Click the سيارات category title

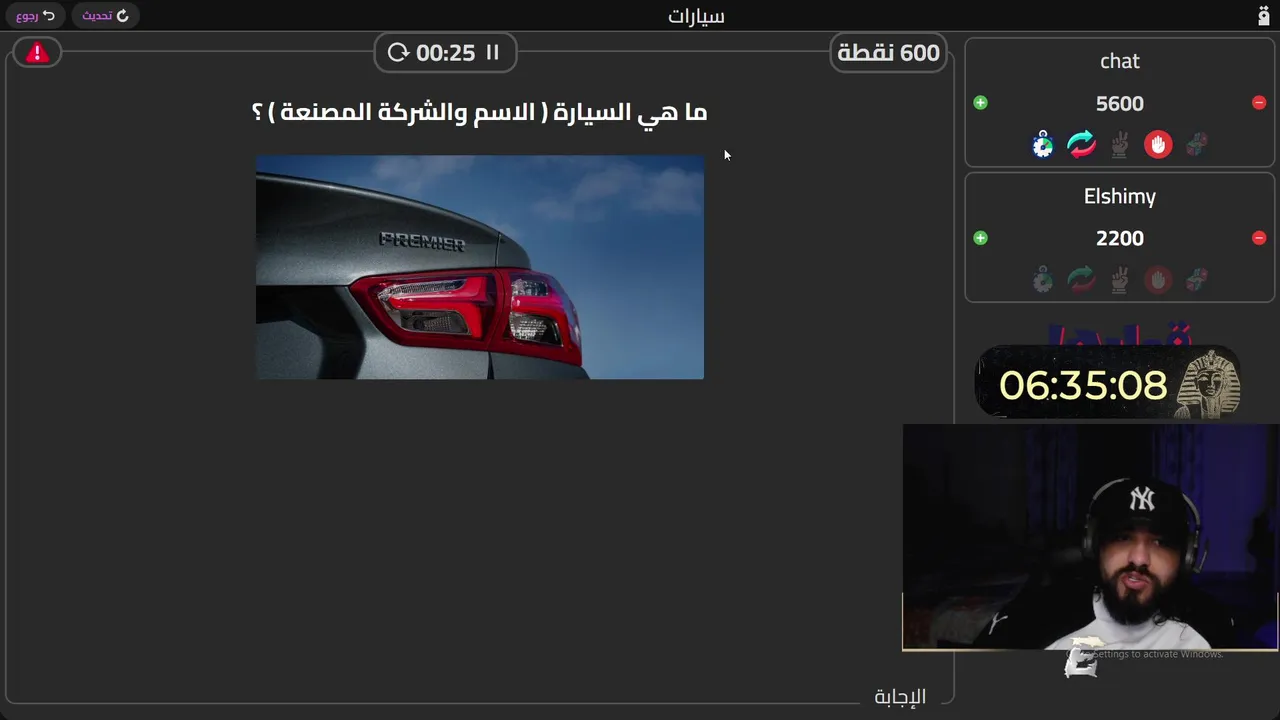click(x=696, y=16)
